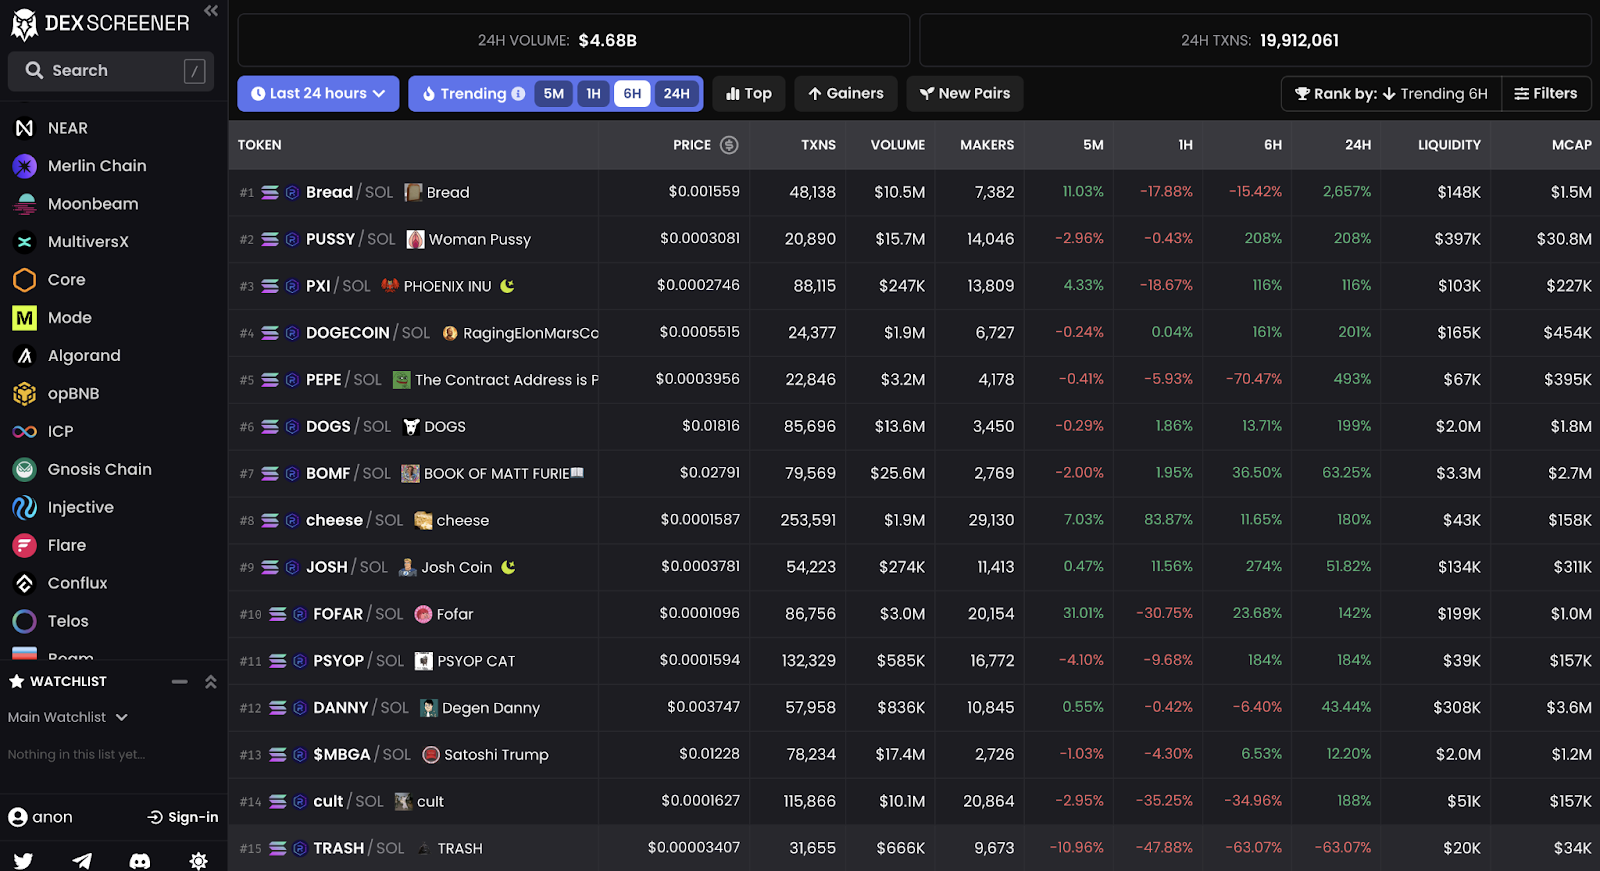Open the NEAR chain icon
The image size is (1600, 871).
[x=25, y=128]
